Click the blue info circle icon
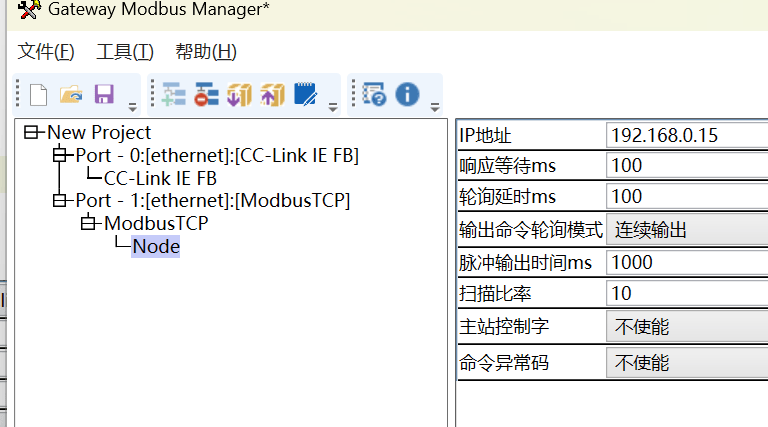This screenshot has width=768, height=427. pyautogui.click(x=408, y=94)
